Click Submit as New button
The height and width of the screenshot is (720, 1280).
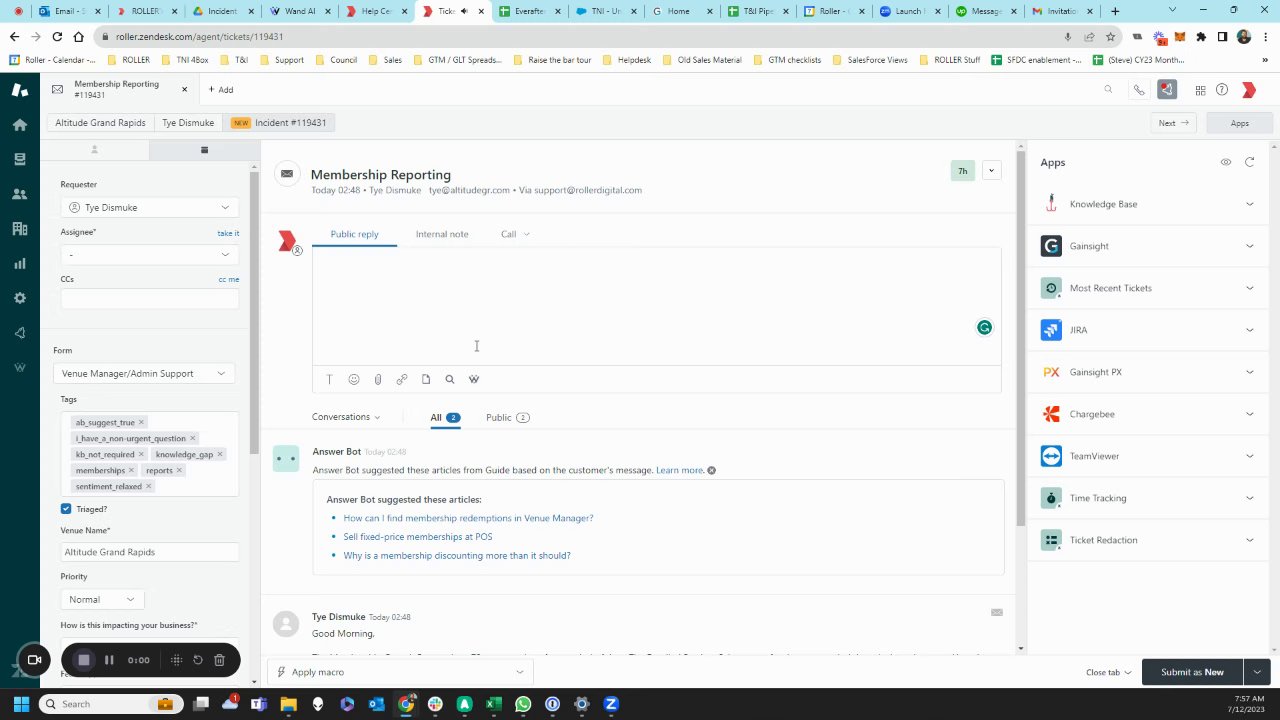(x=1192, y=672)
